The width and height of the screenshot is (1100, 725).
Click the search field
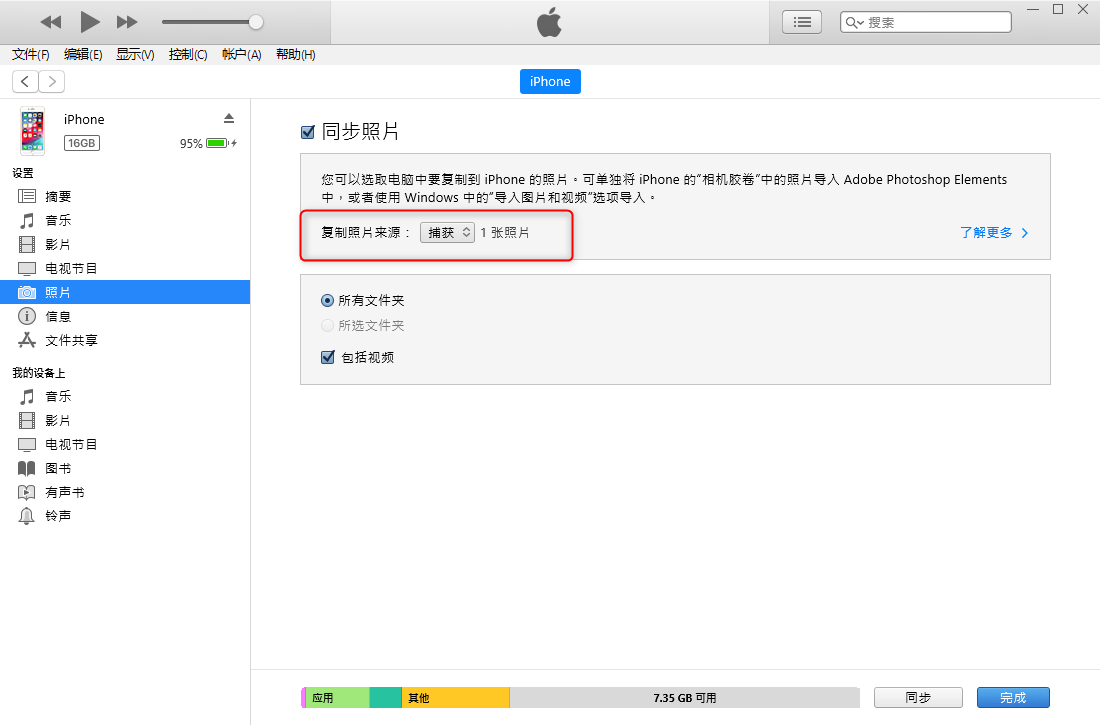point(925,22)
